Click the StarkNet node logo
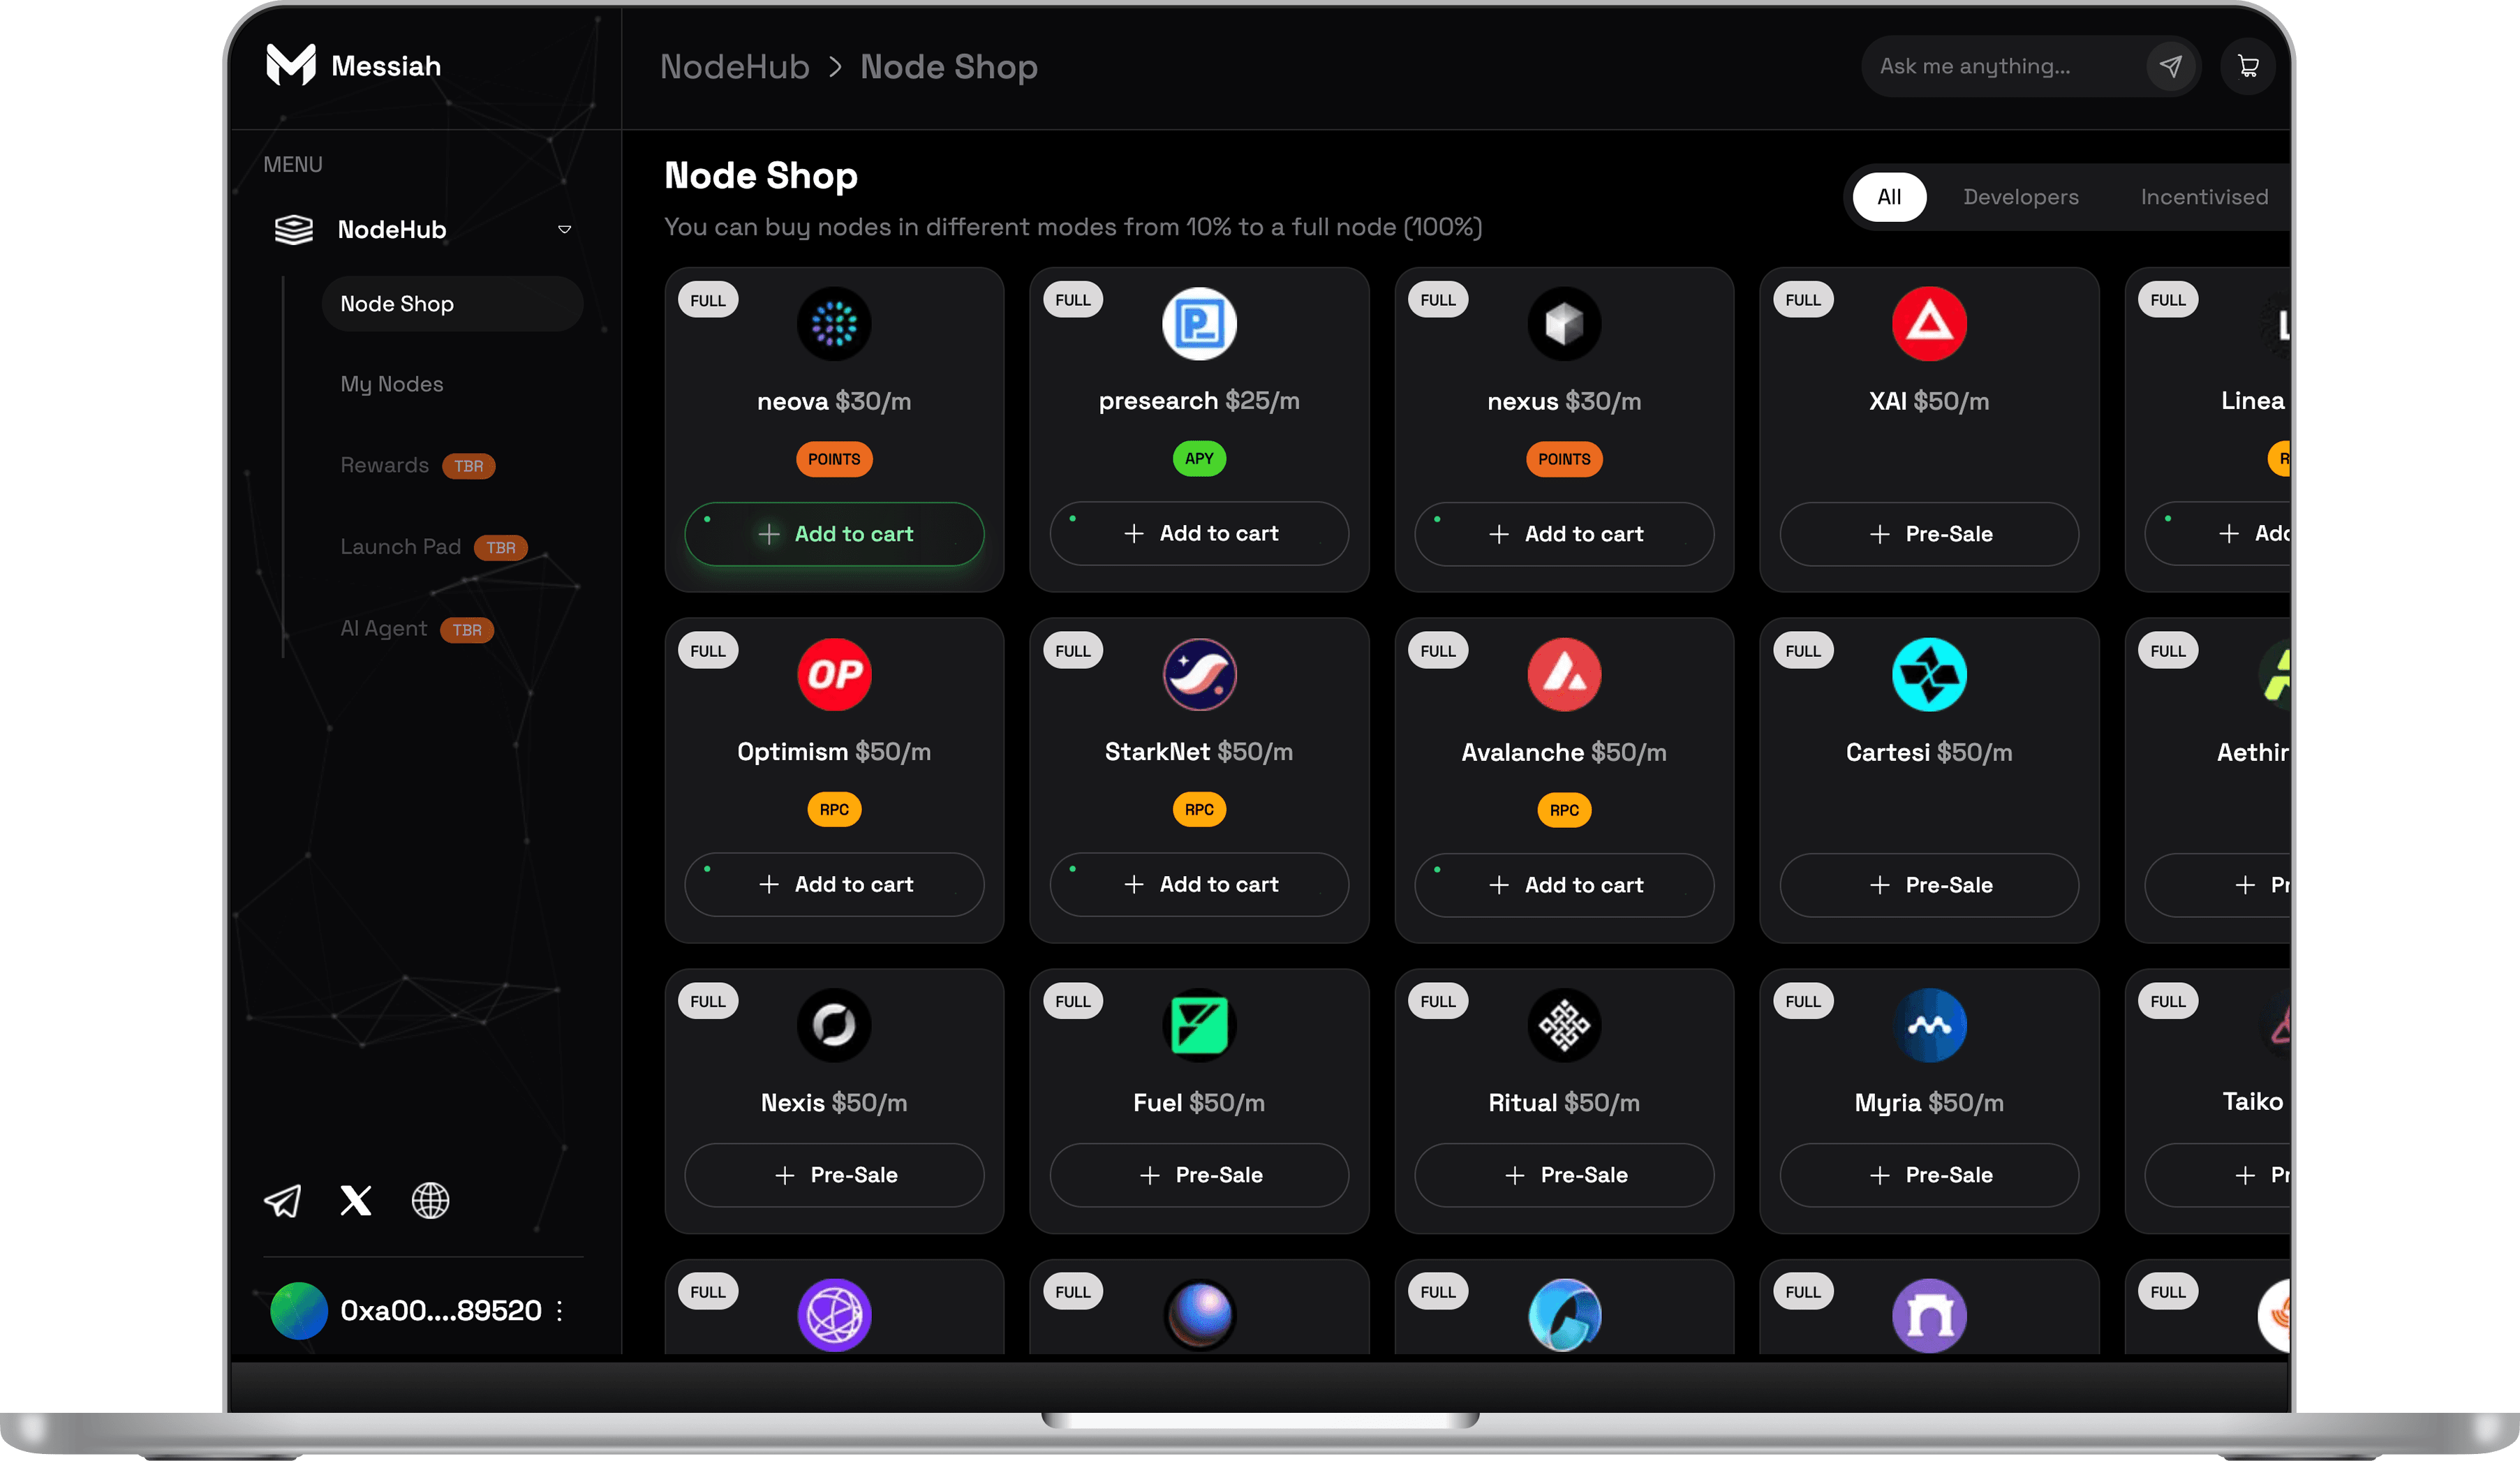The width and height of the screenshot is (2520, 1461). [x=1199, y=674]
